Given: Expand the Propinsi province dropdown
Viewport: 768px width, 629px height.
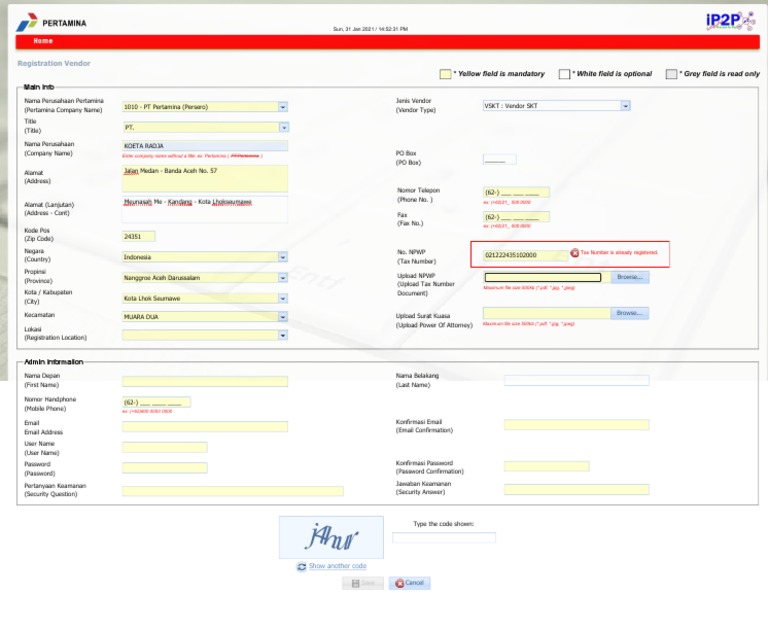Looking at the screenshot, I should tap(283, 277).
